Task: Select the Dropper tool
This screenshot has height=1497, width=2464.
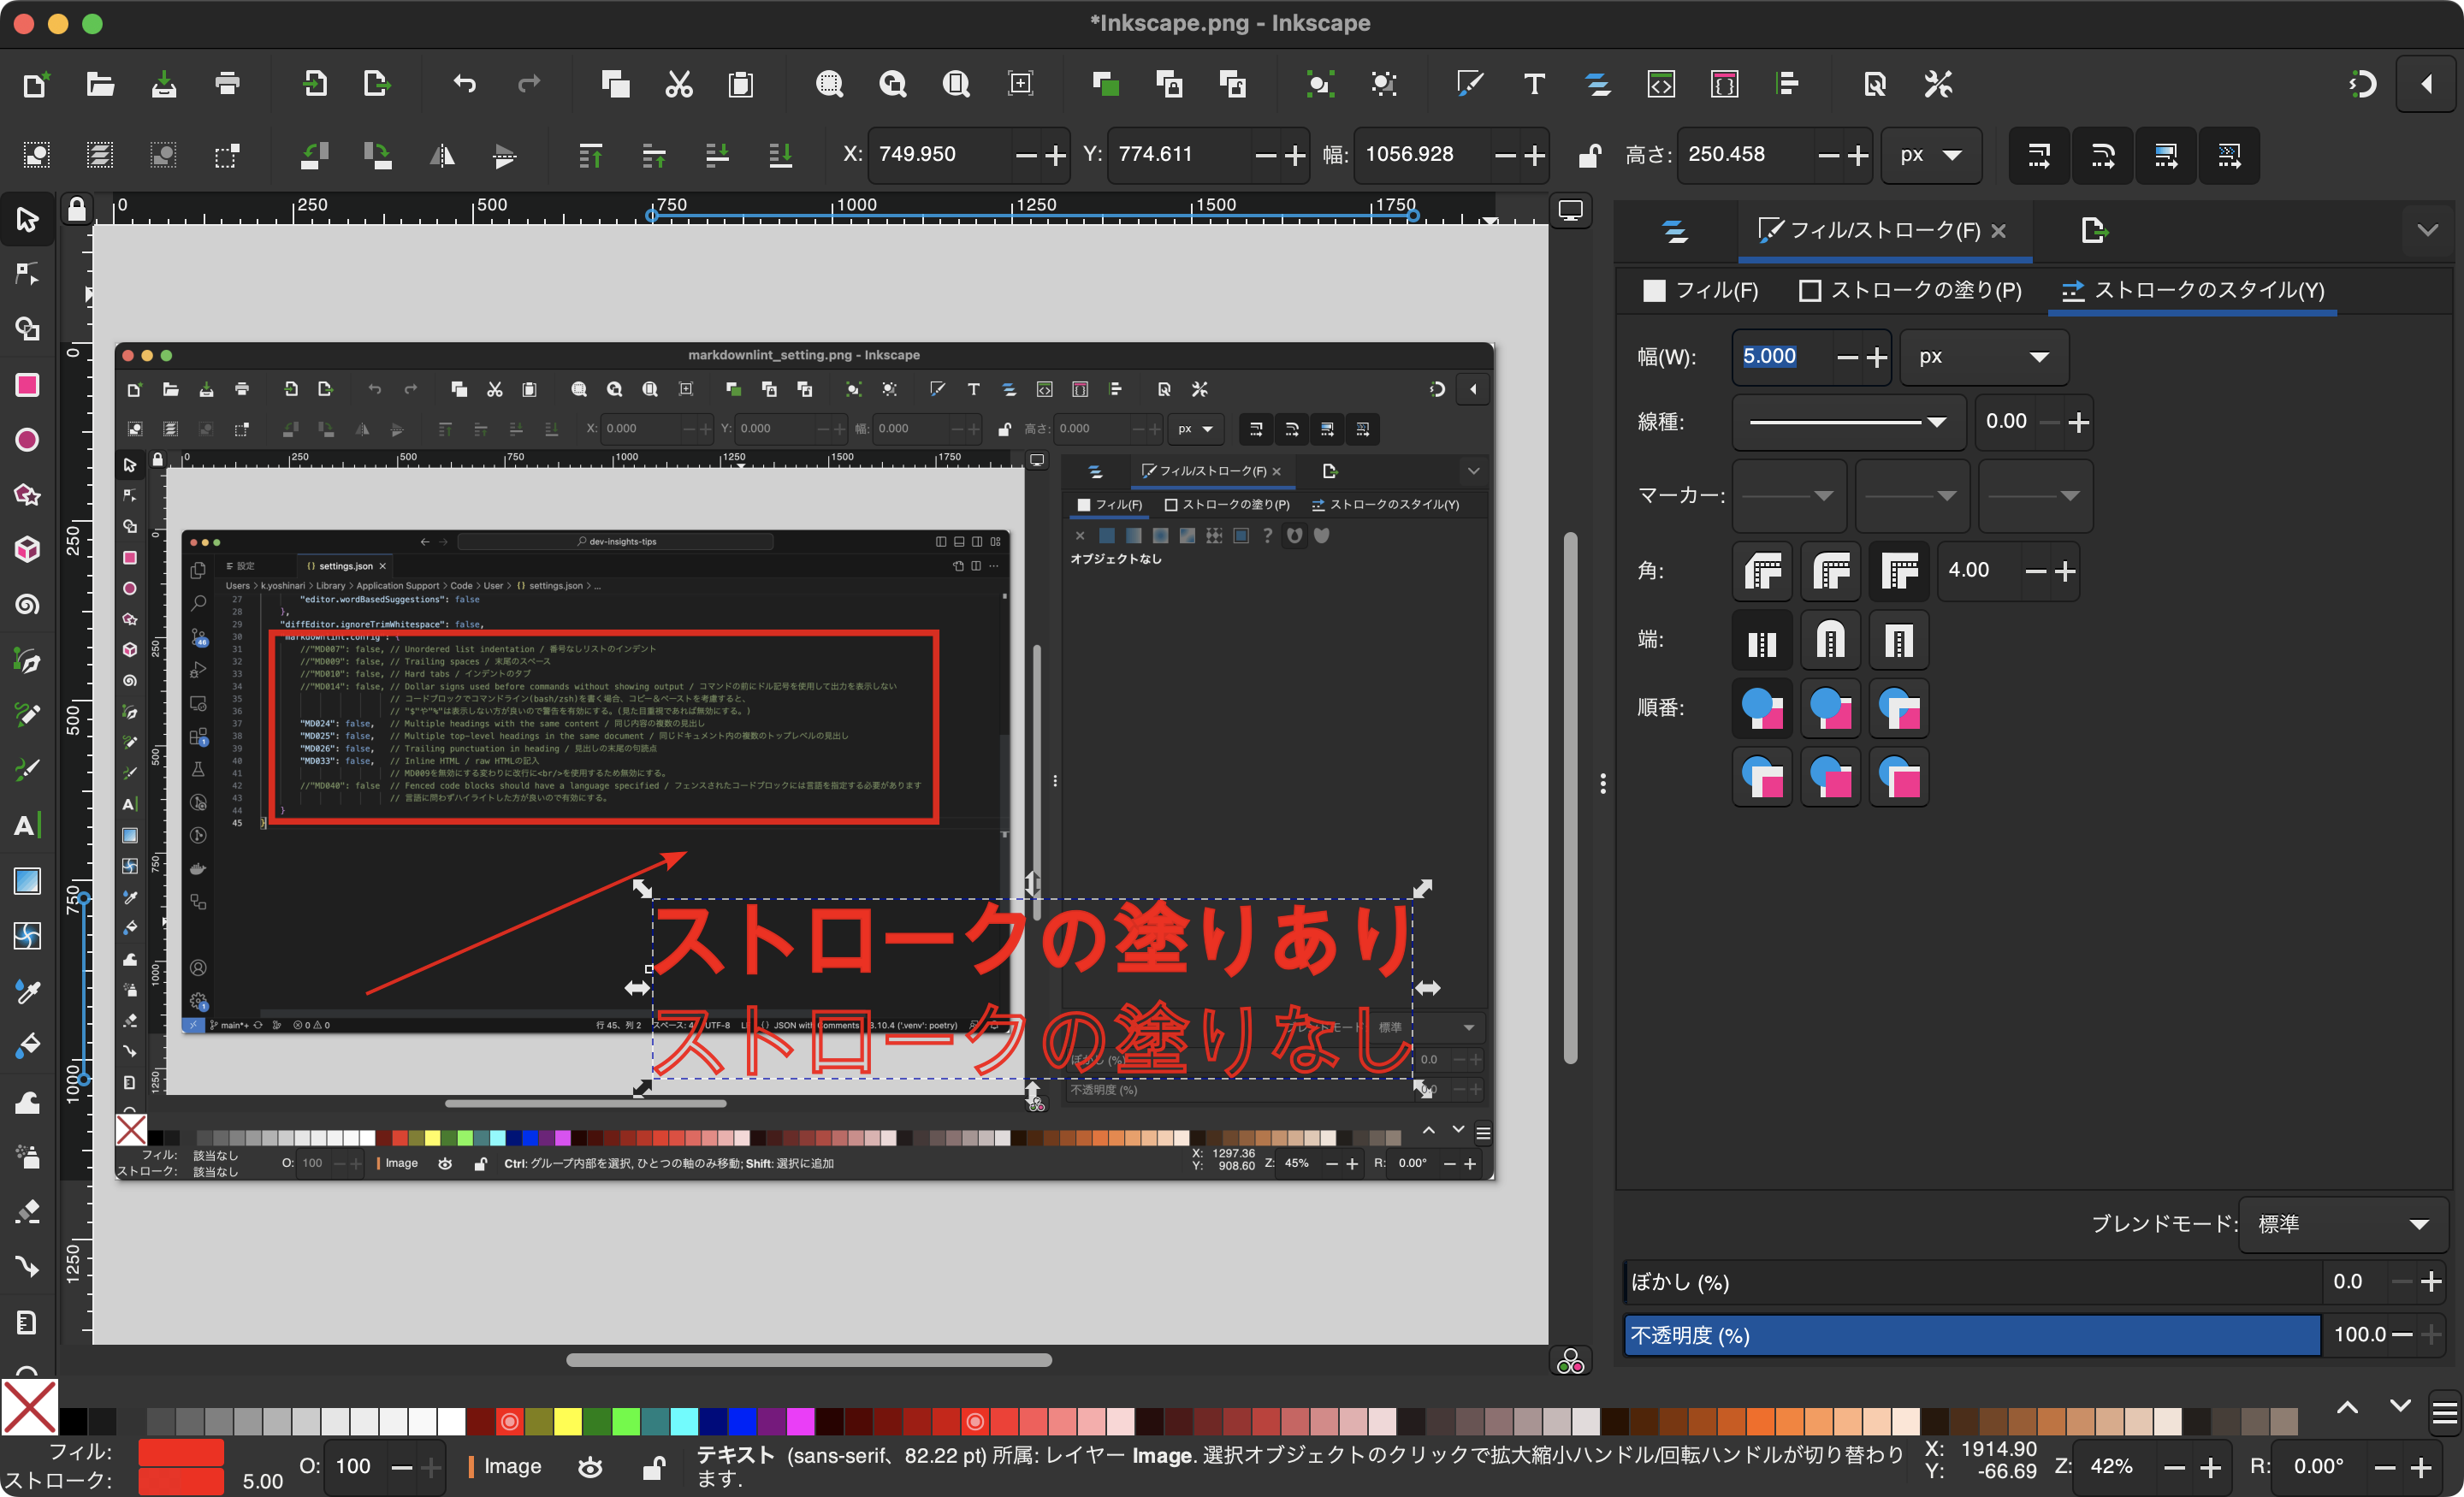Action: click(x=27, y=991)
